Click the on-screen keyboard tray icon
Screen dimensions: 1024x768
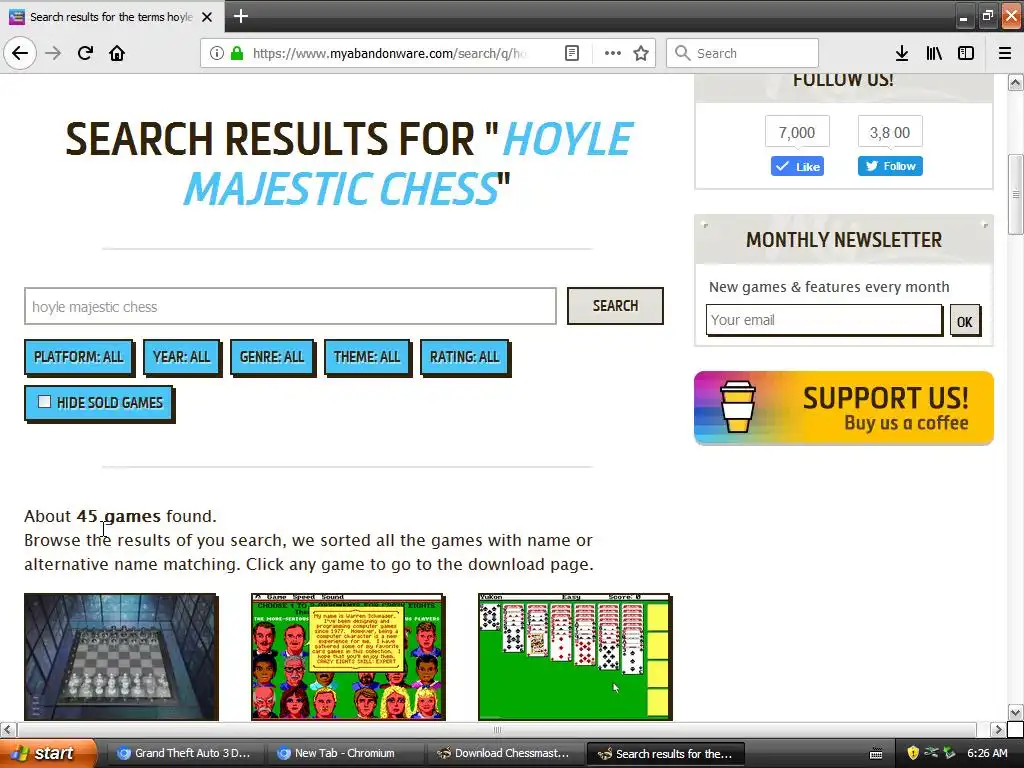click(876, 754)
